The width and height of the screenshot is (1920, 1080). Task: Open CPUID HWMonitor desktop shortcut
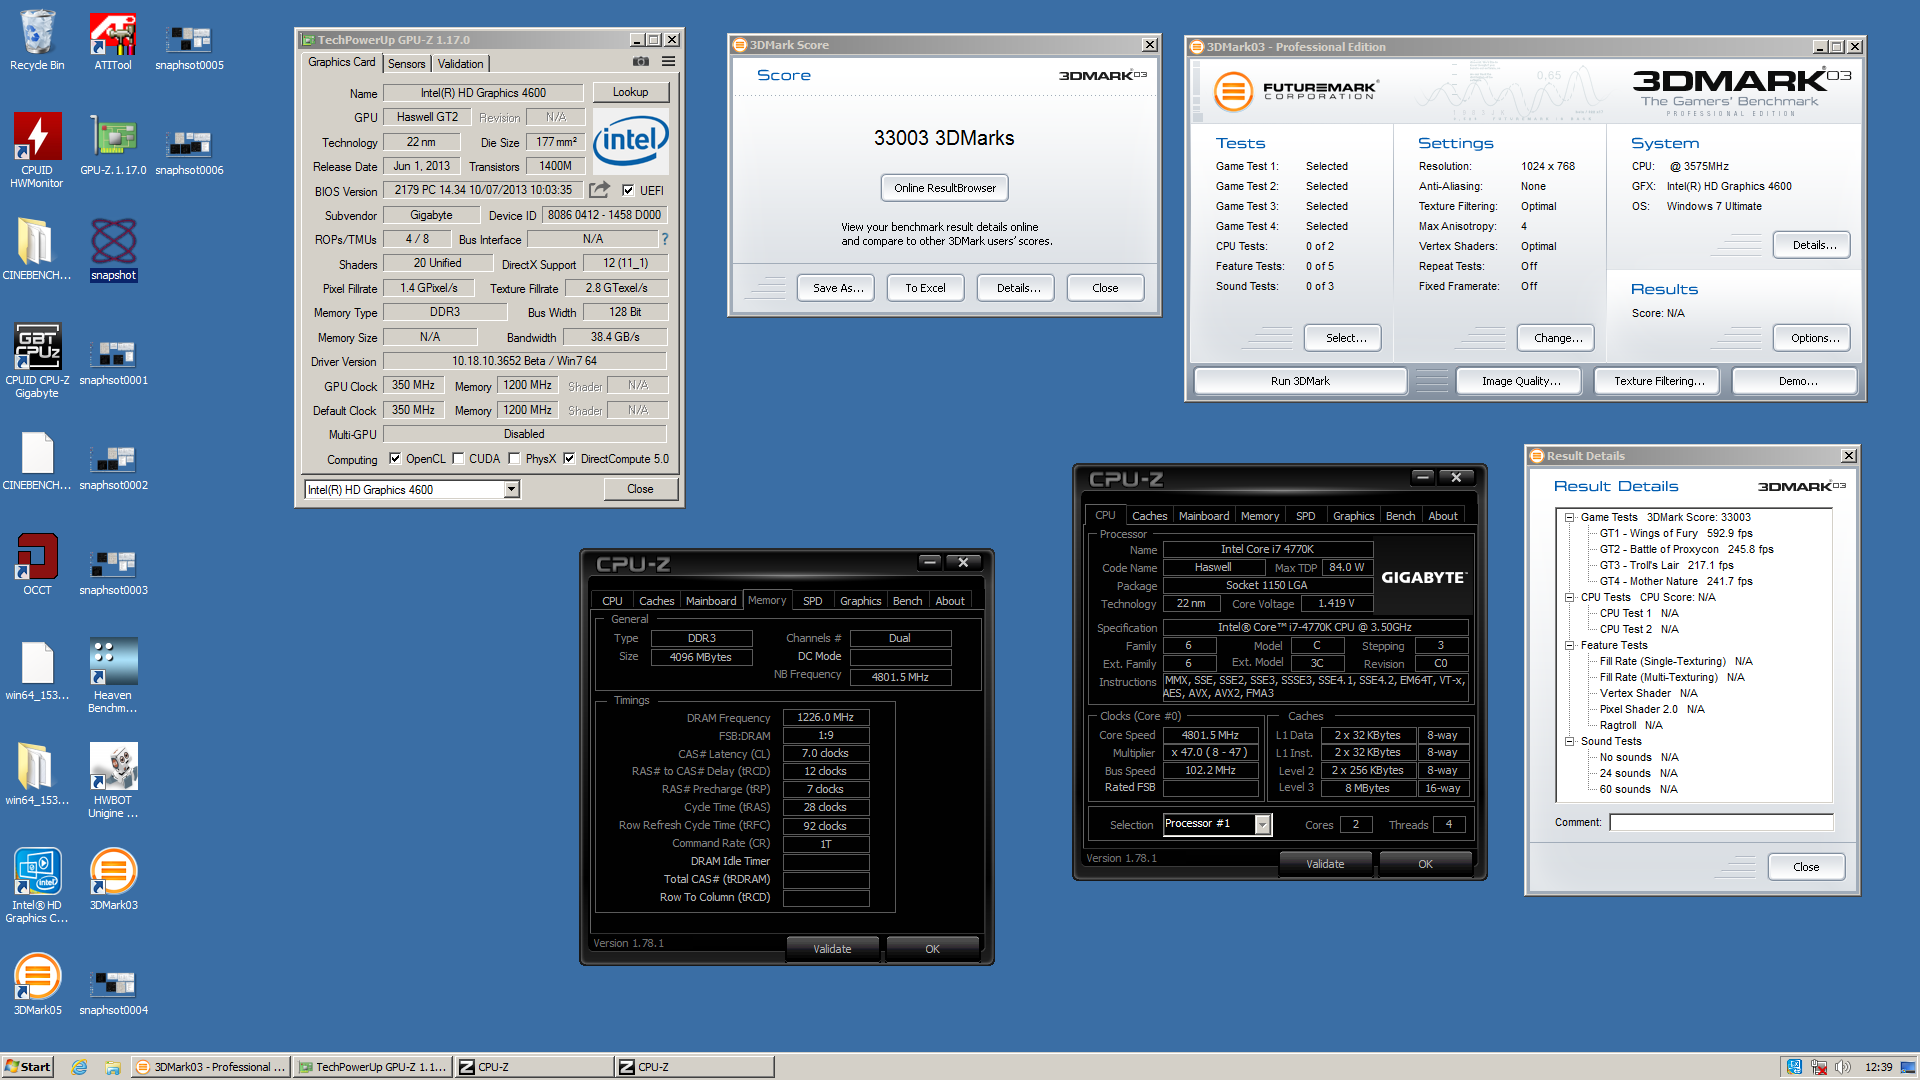pyautogui.click(x=37, y=150)
